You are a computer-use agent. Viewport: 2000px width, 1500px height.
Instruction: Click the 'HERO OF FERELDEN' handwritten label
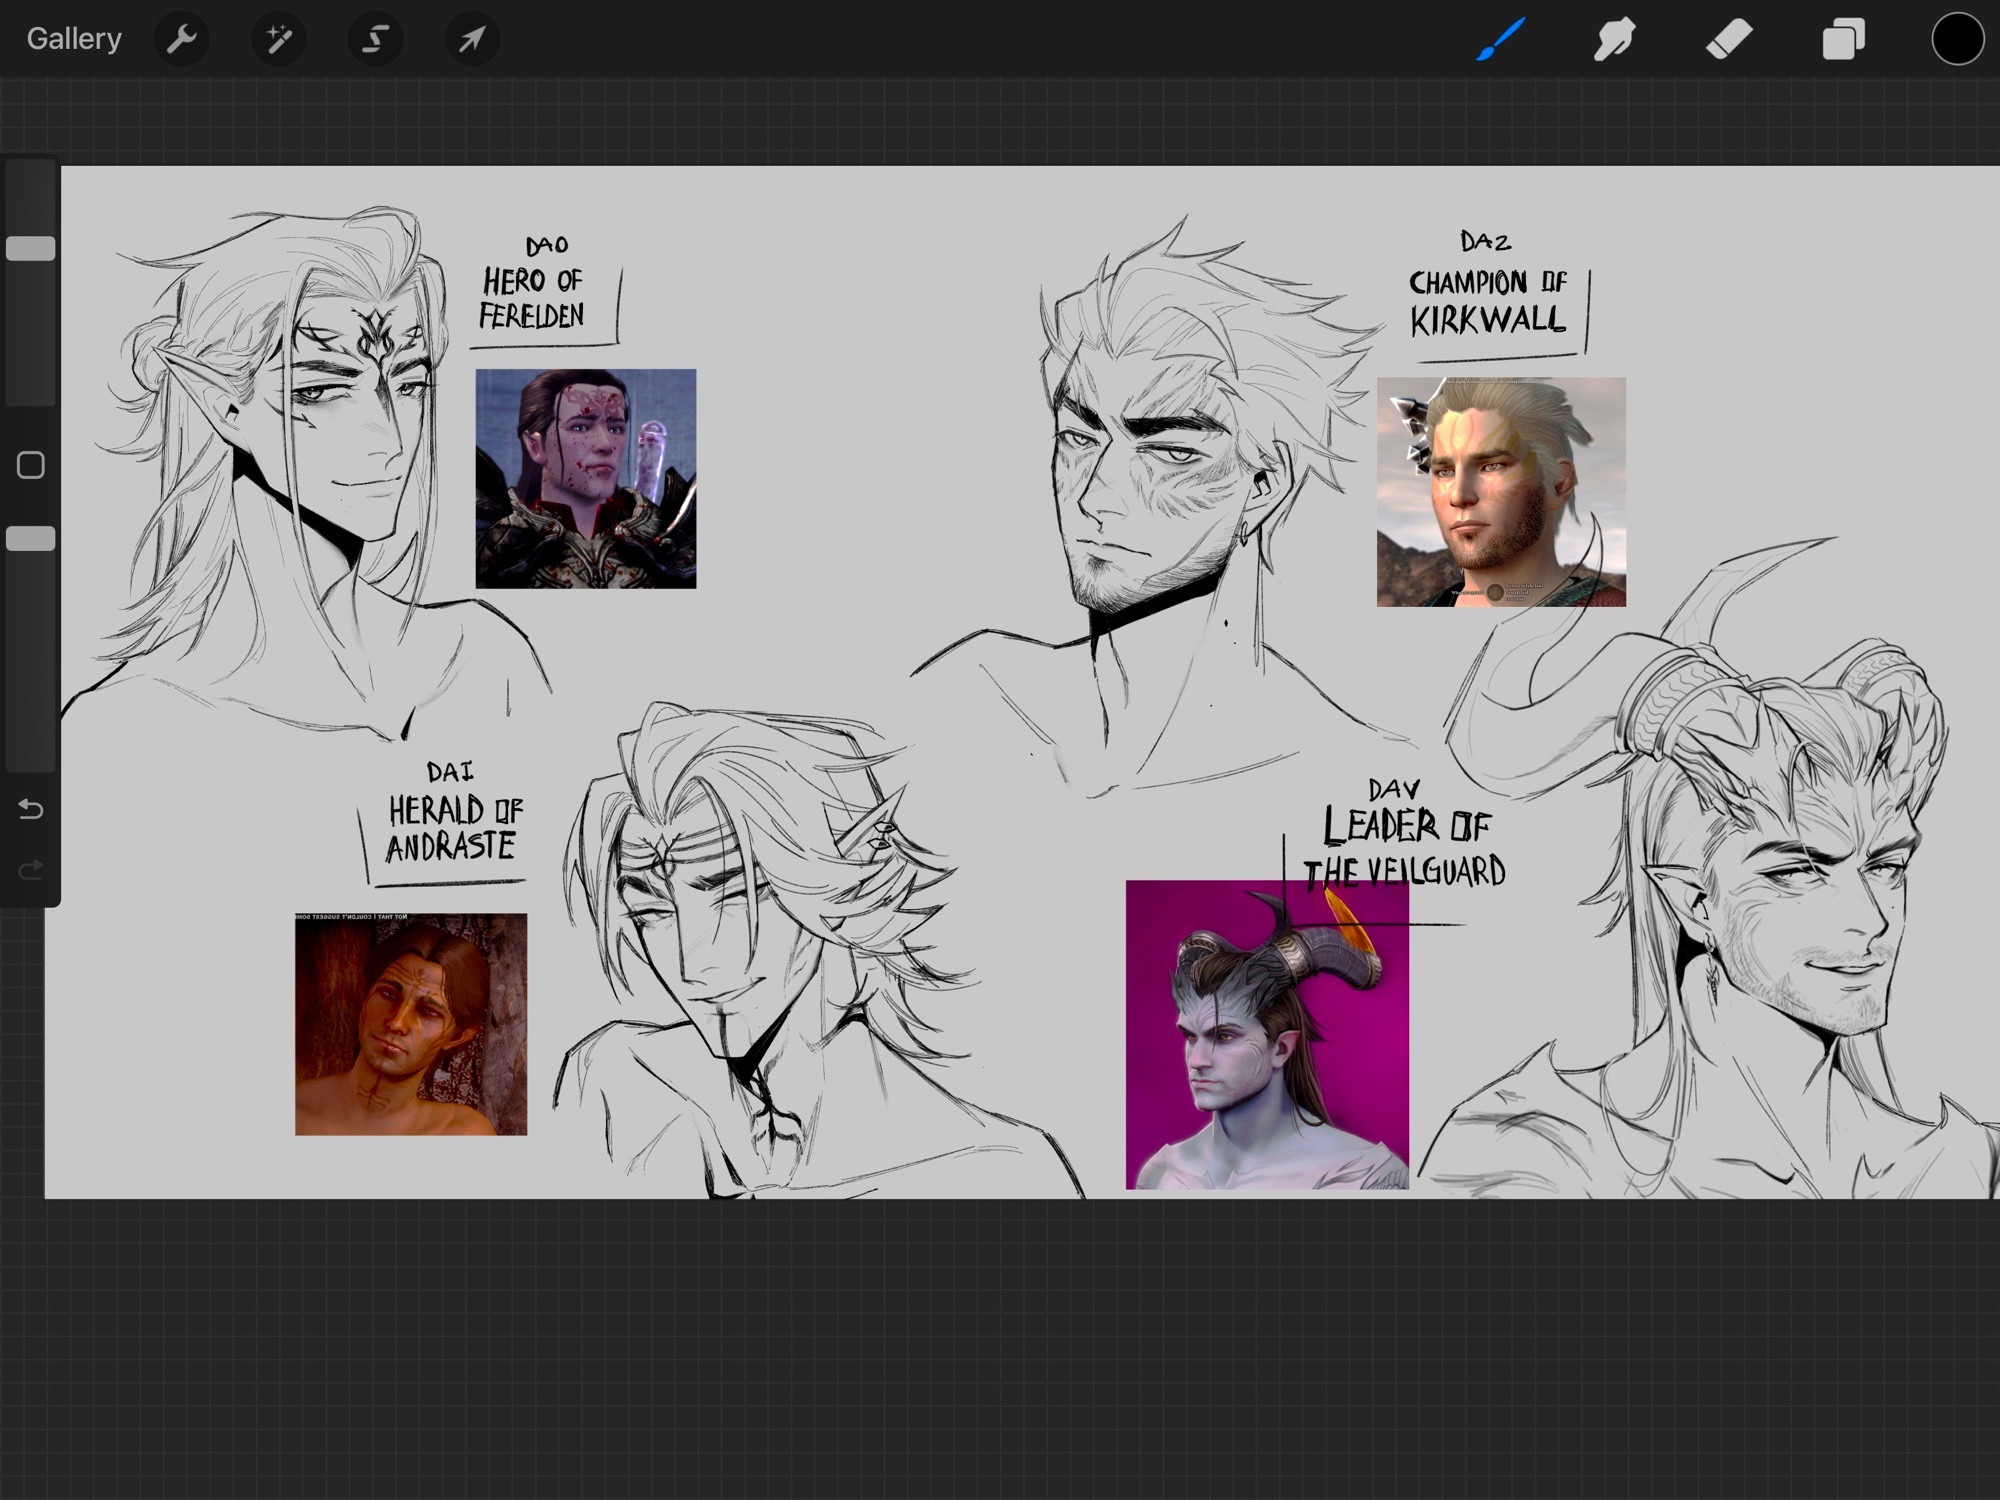click(533, 298)
